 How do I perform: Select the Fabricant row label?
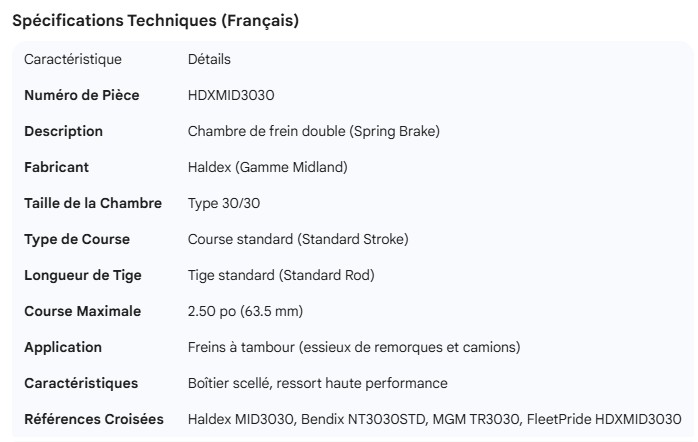coord(57,167)
